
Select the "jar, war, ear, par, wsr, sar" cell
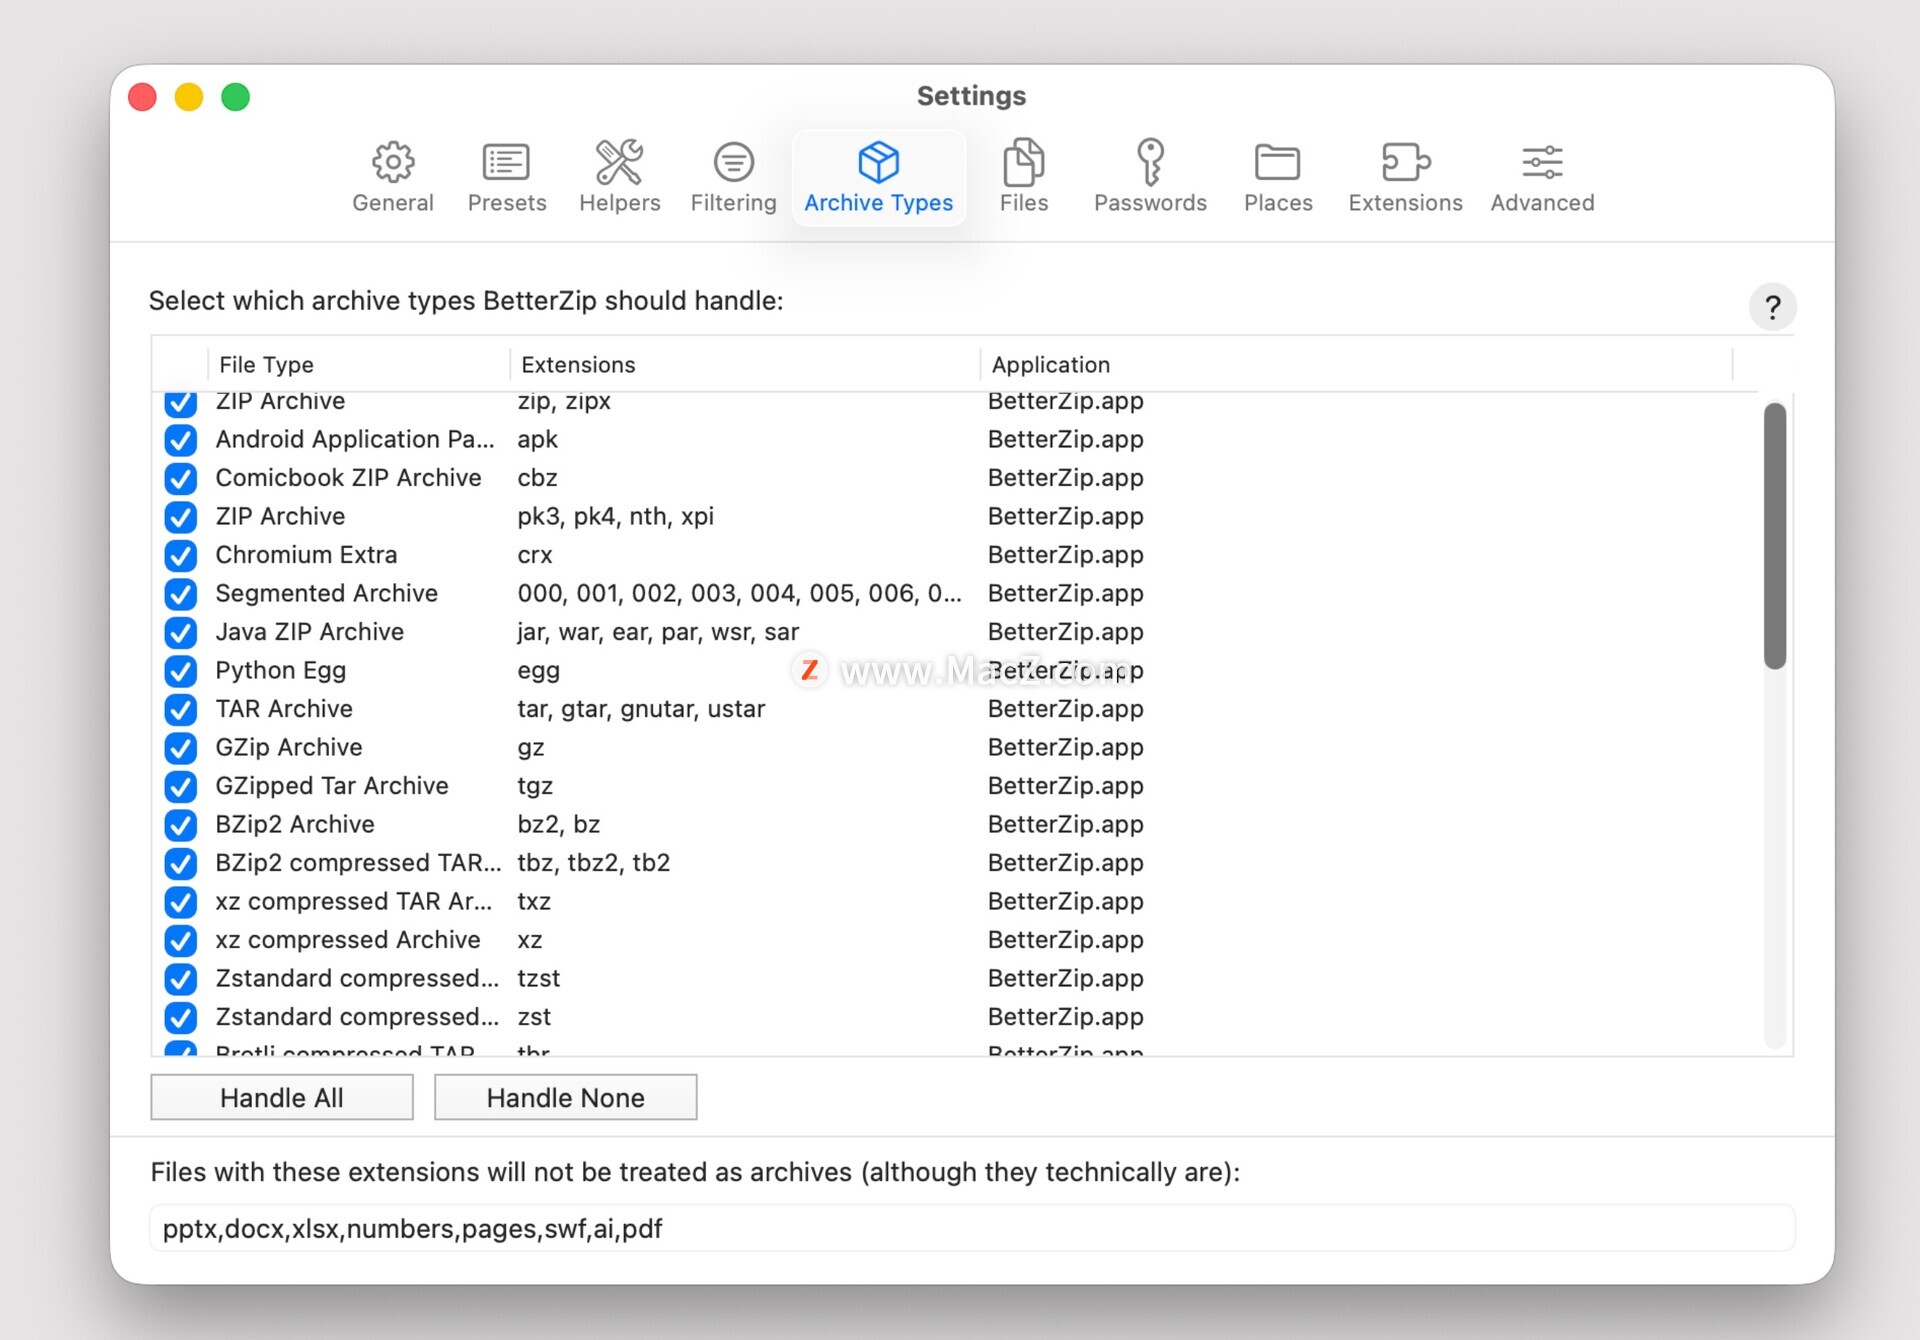[x=658, y=632]
